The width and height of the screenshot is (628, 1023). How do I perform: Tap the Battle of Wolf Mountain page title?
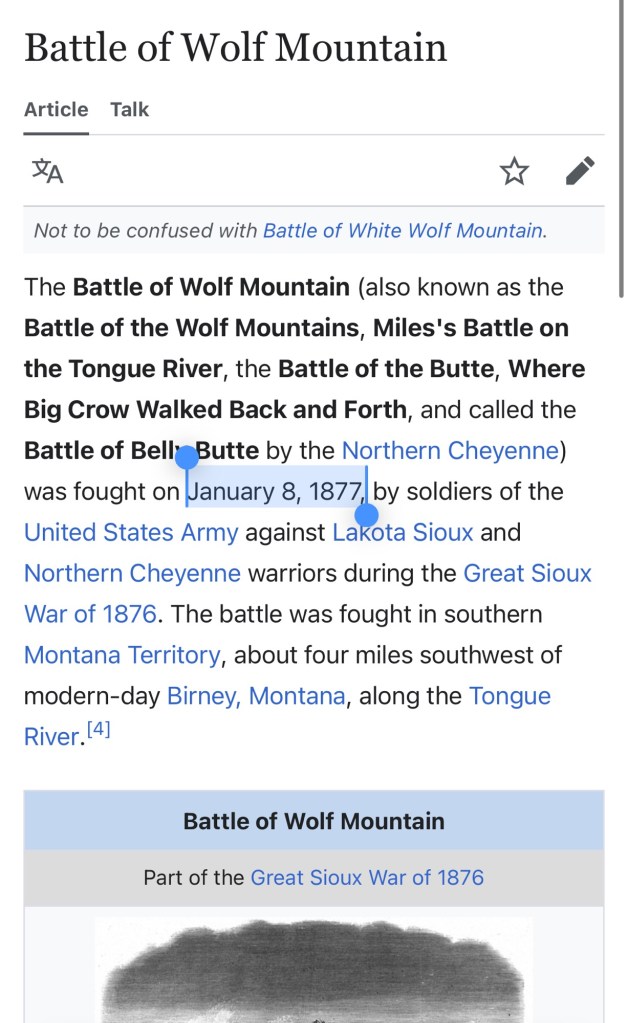(235, 48)
